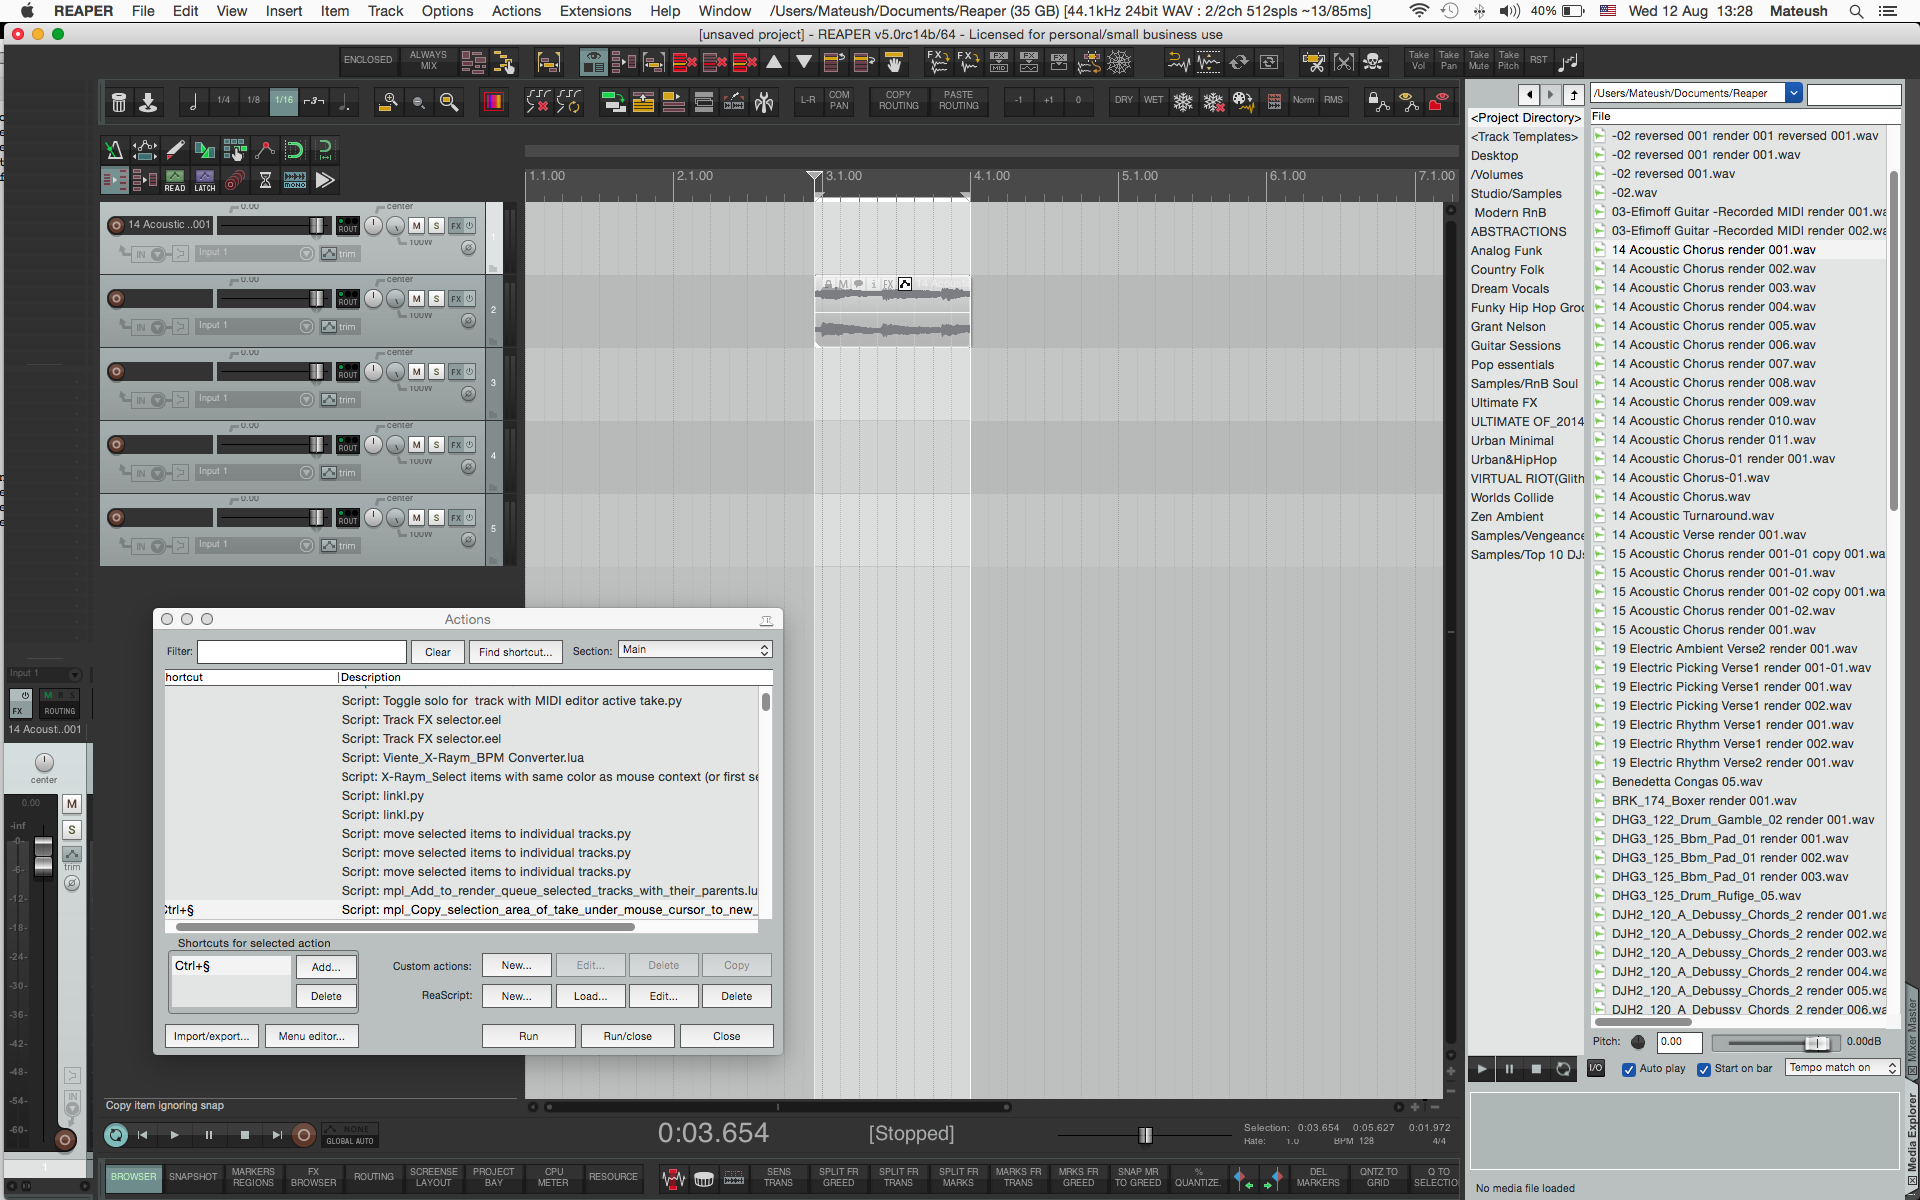Click the download/save arrow toolbar icon
Viewport: 1920px width, 1200px height.
148,101
